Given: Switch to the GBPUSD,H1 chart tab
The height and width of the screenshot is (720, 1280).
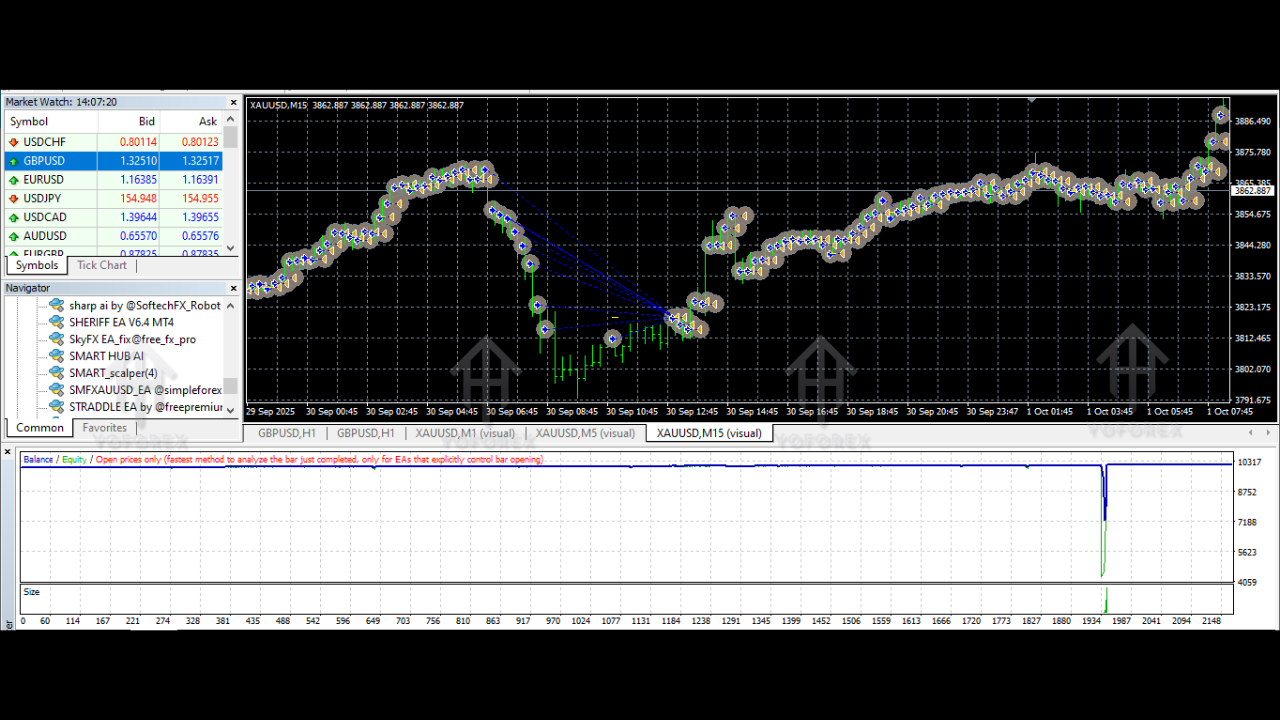Looking at the screenshot, I should 285,433.
